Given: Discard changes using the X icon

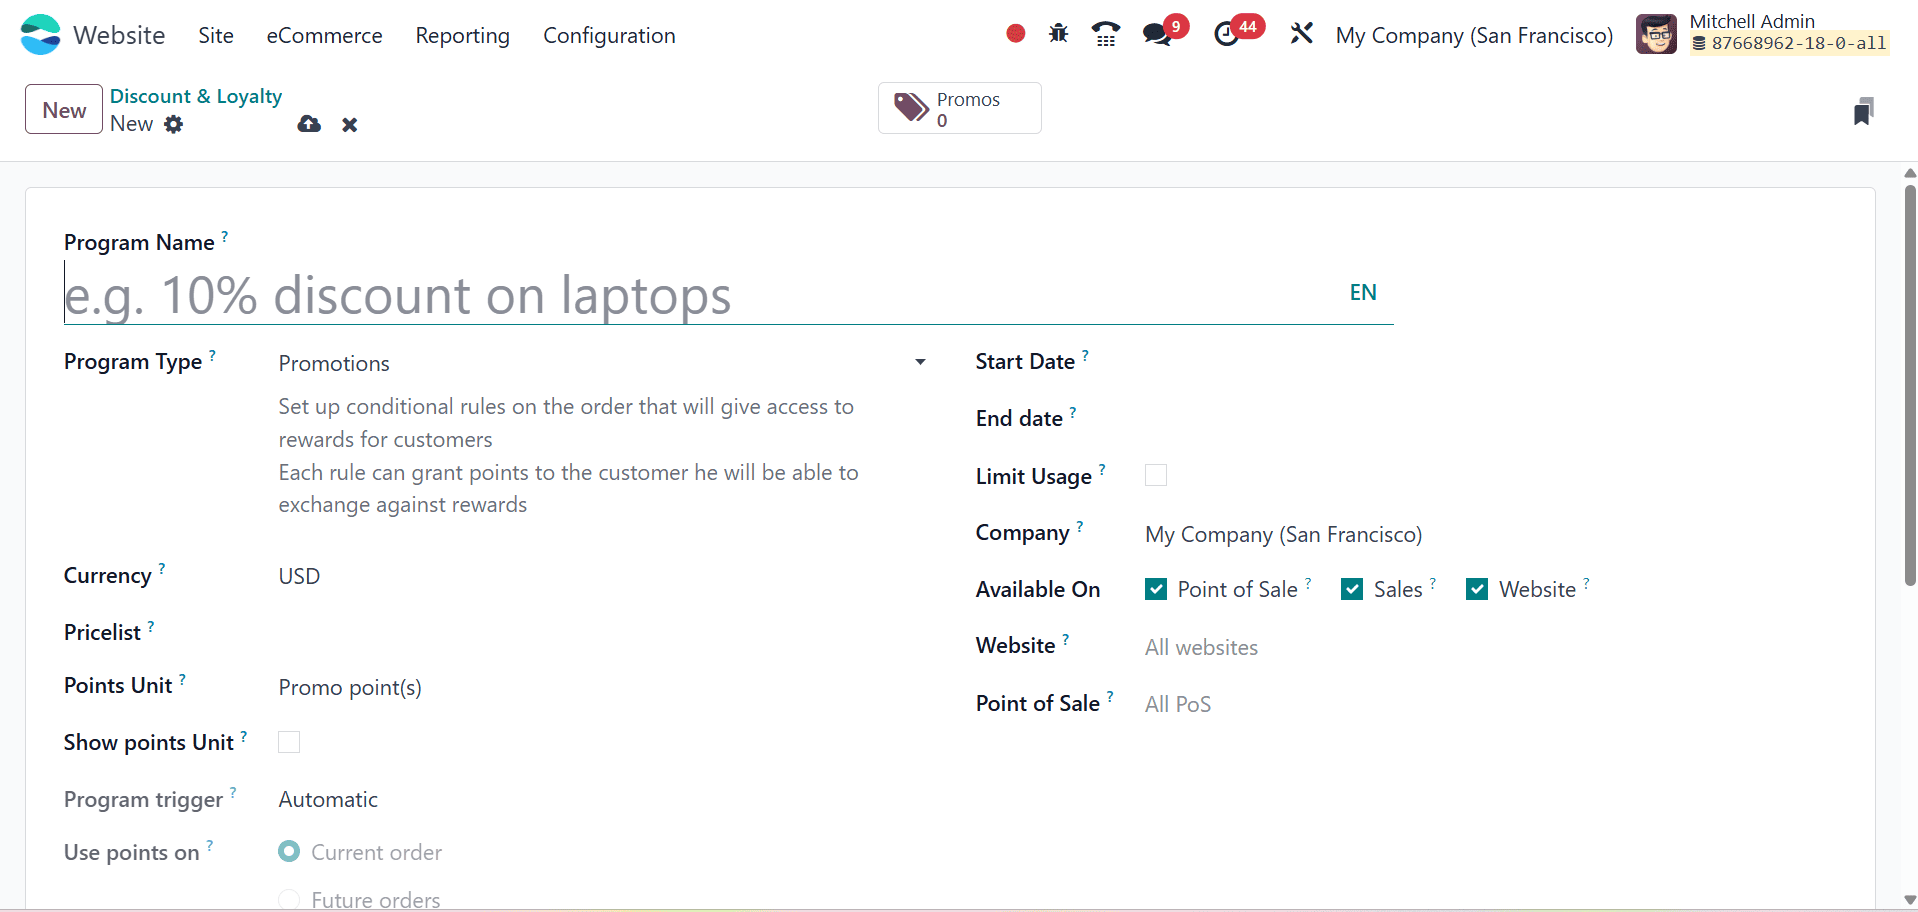Looking at the screenshot, I should [x=349, y=124].
